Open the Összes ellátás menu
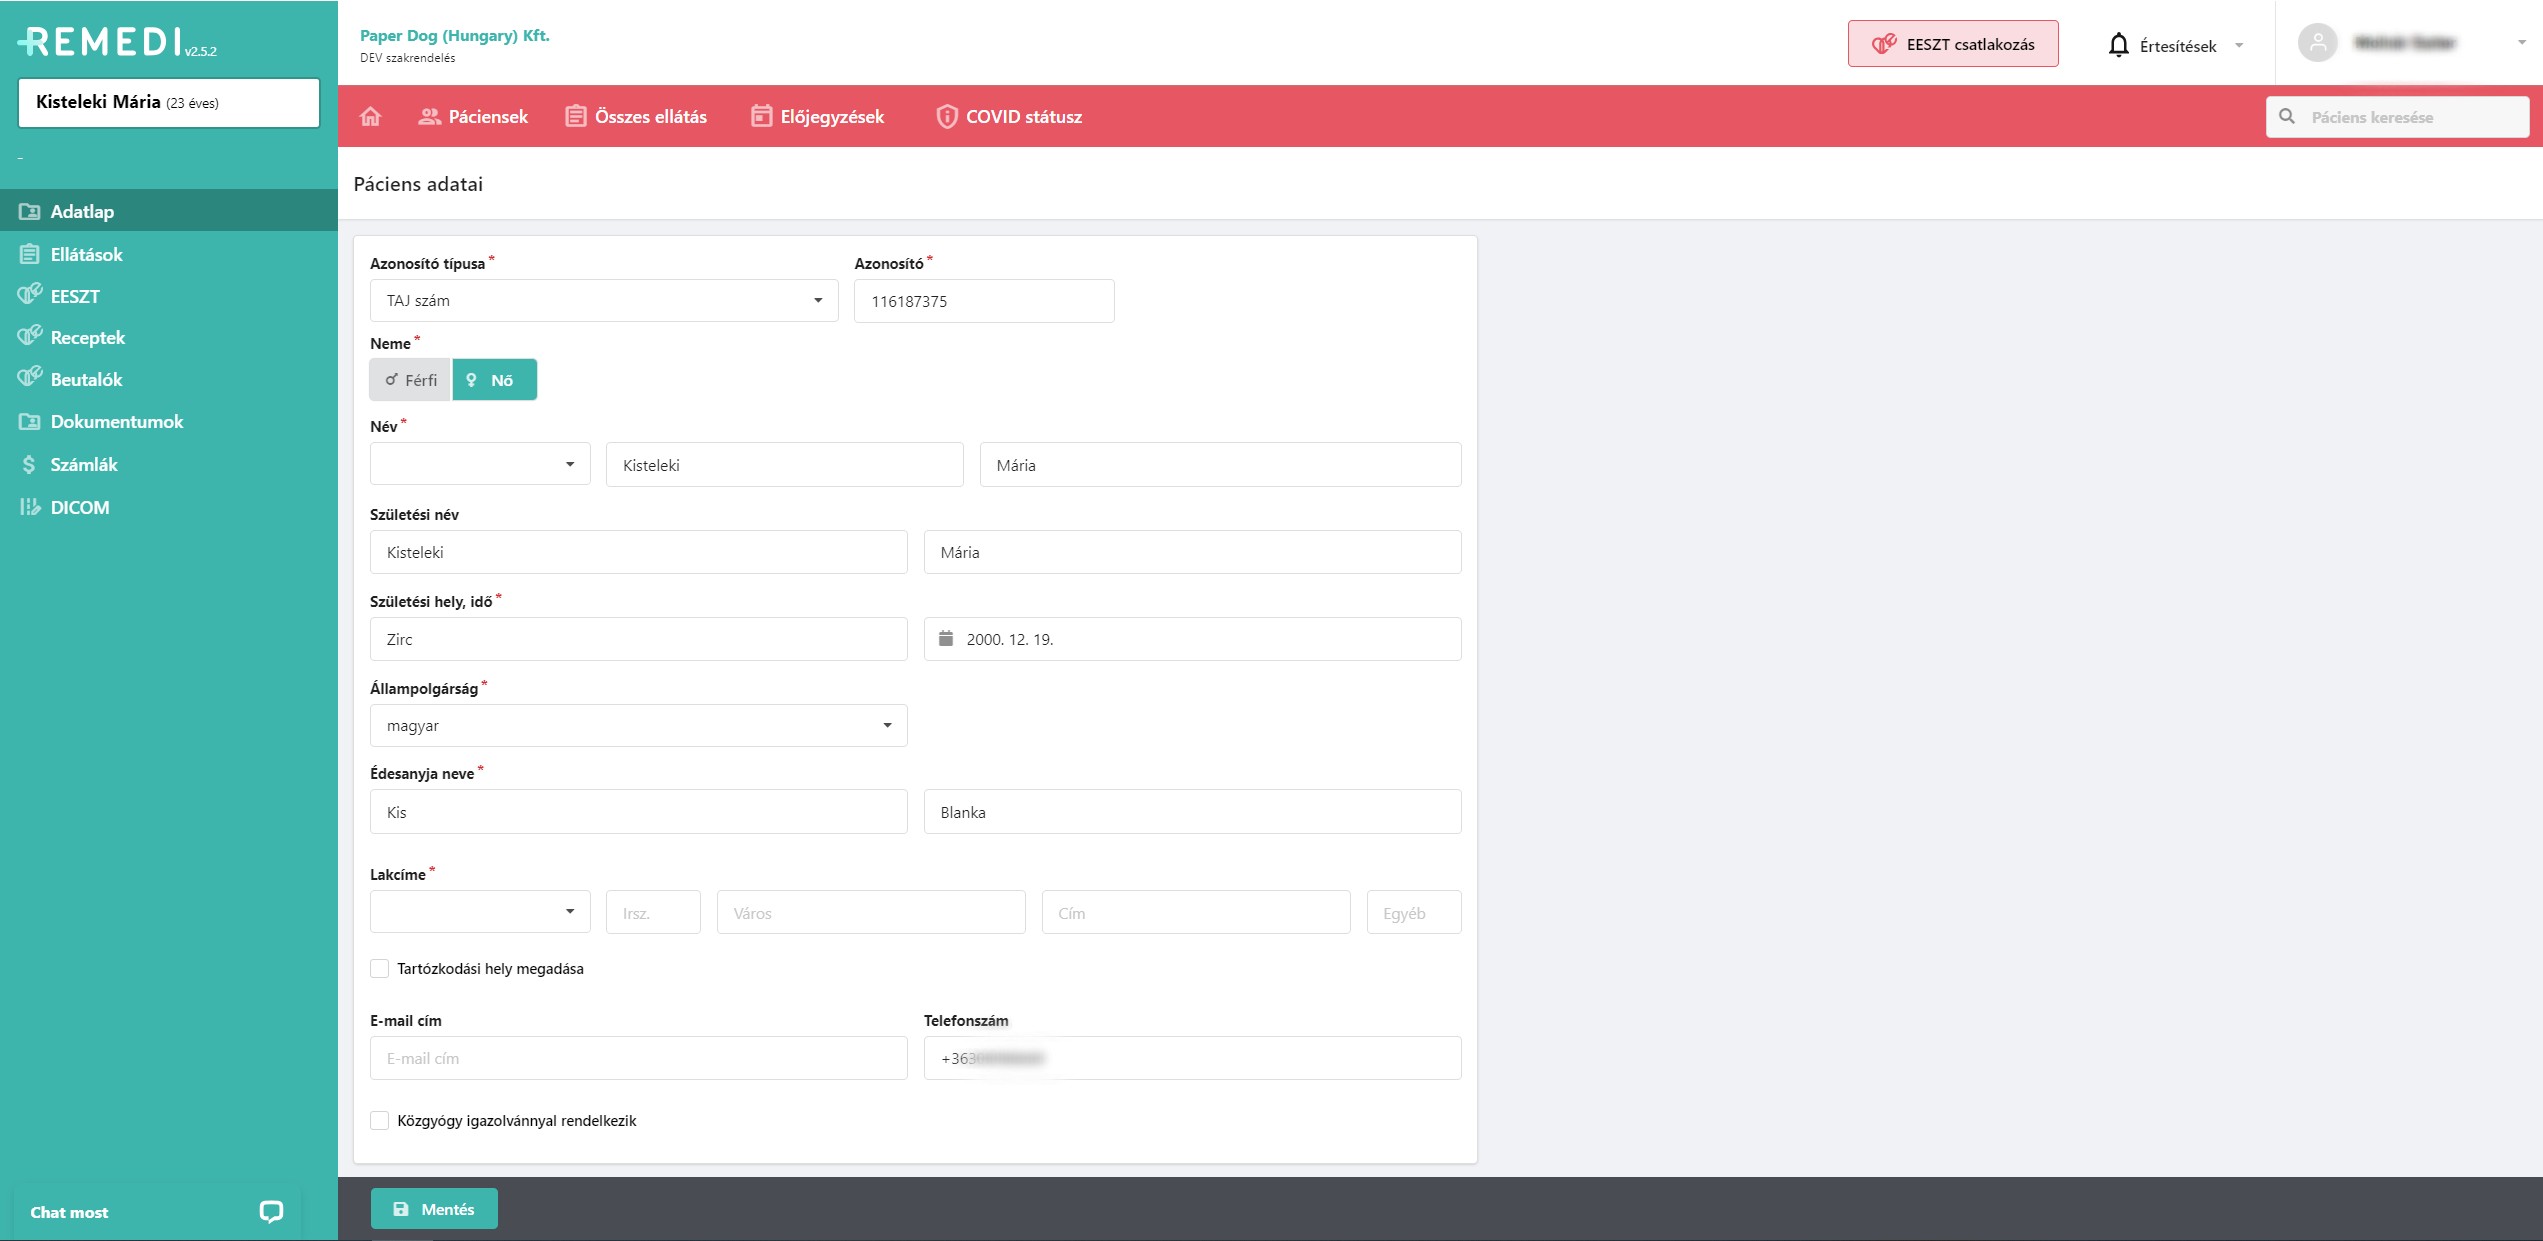 pyautogui.click(x=636, y=117)
